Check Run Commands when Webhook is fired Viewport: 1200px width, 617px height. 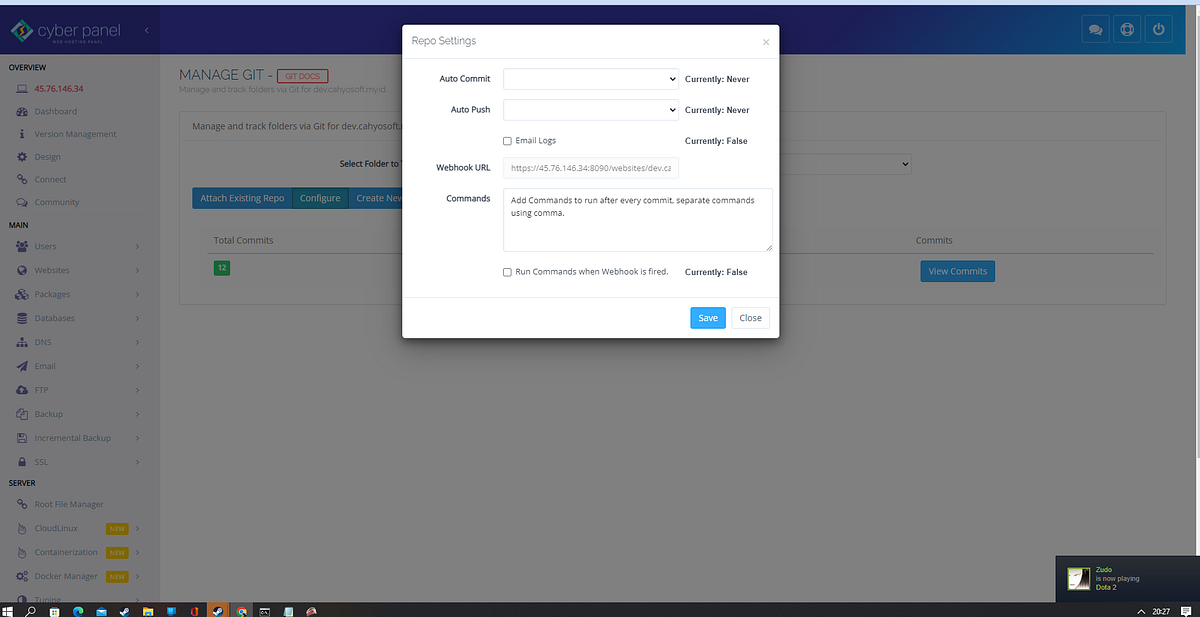507,271
